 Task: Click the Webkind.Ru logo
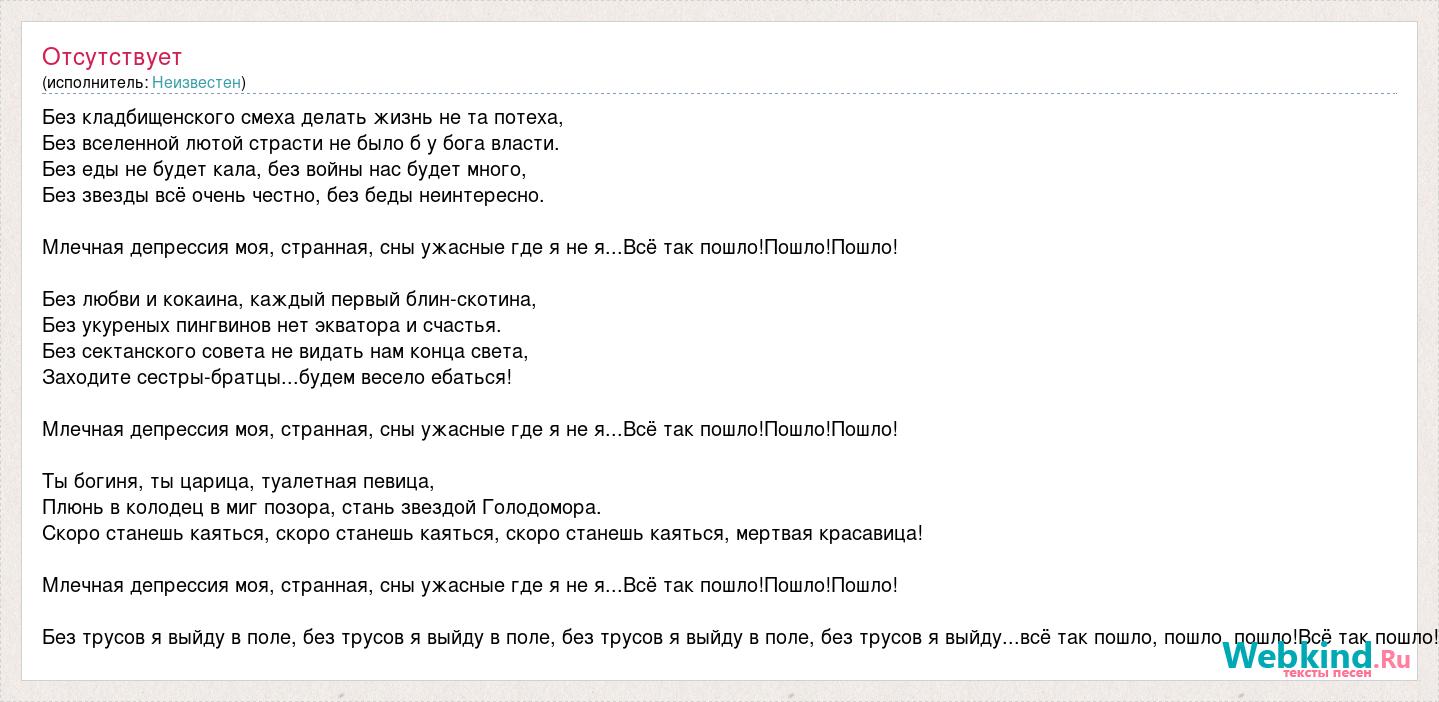point(1316,658)
